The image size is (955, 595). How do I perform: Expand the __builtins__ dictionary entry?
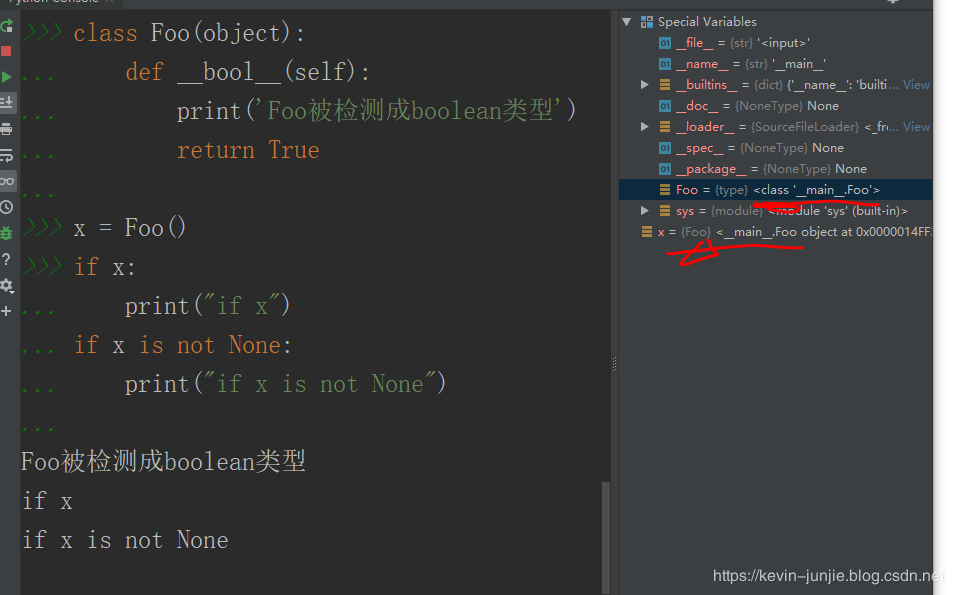coord(645,84)
